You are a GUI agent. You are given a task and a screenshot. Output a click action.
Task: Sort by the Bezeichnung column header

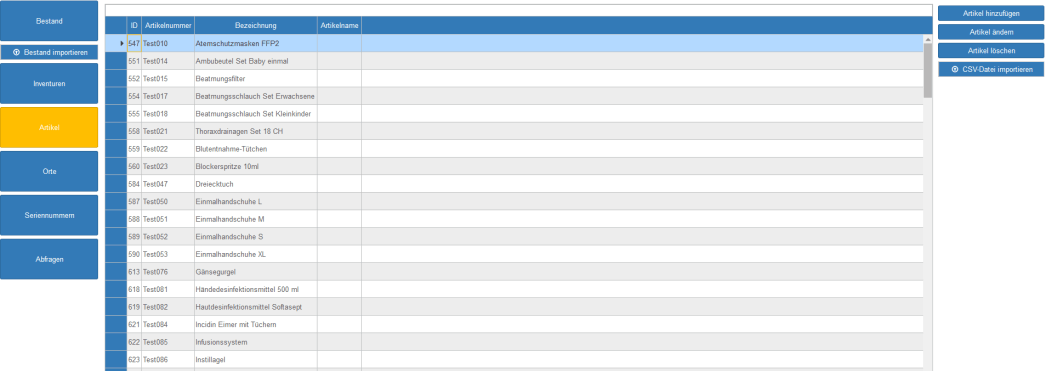[255, 25]
